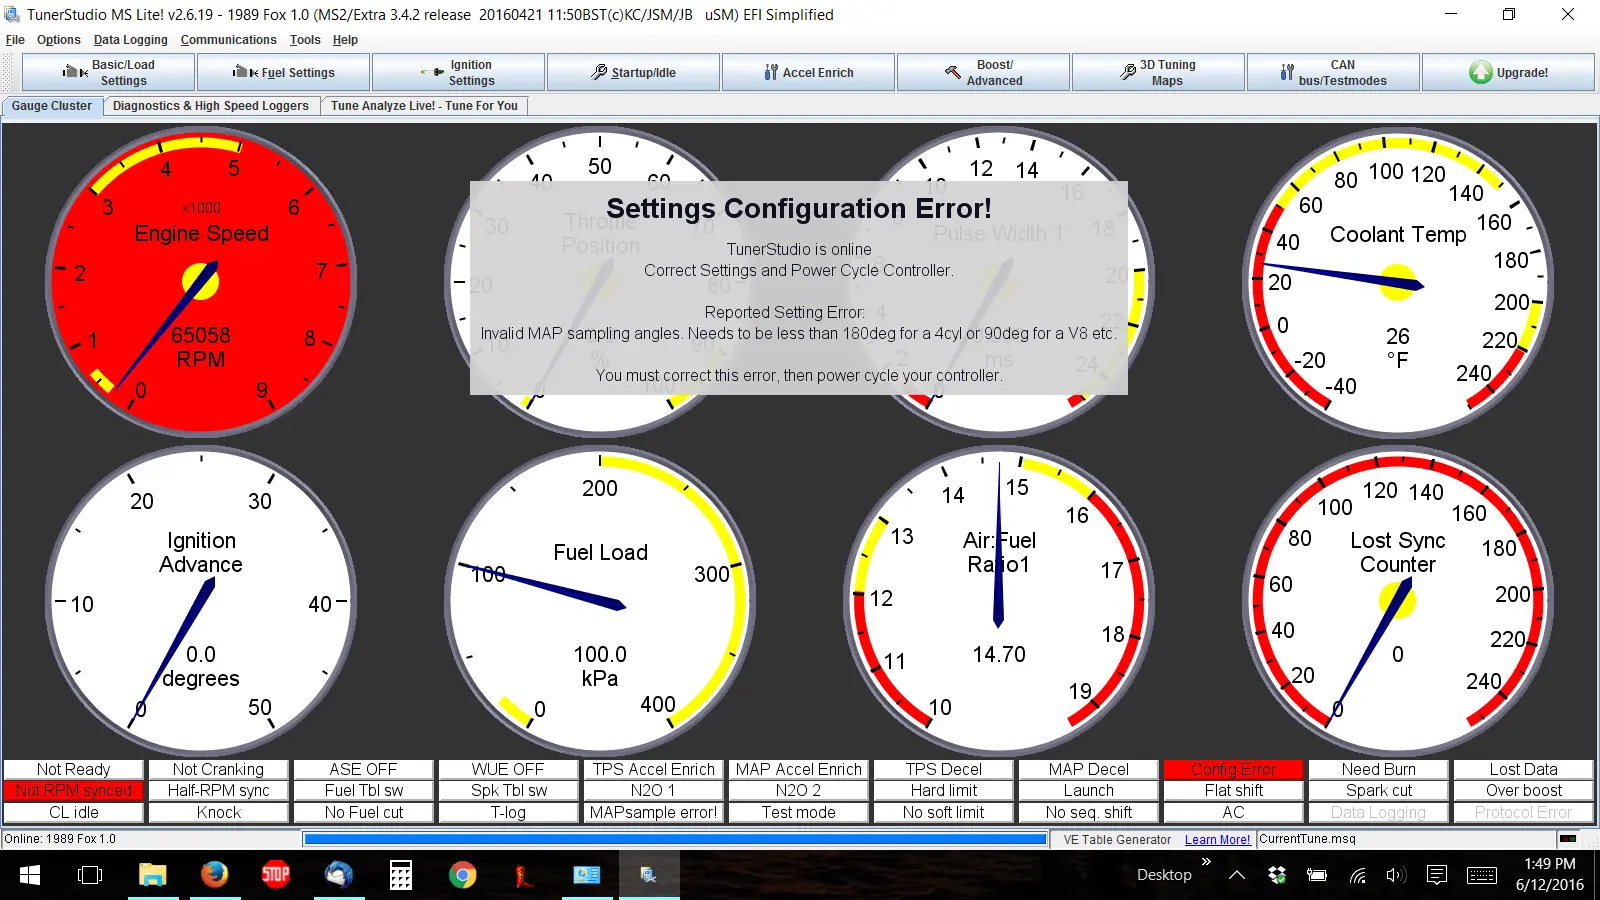The height and width of the screenshot is (900, 1600).
Task: Switch to Diagnostics & High Speed Loggers tab
Action: 211,106
